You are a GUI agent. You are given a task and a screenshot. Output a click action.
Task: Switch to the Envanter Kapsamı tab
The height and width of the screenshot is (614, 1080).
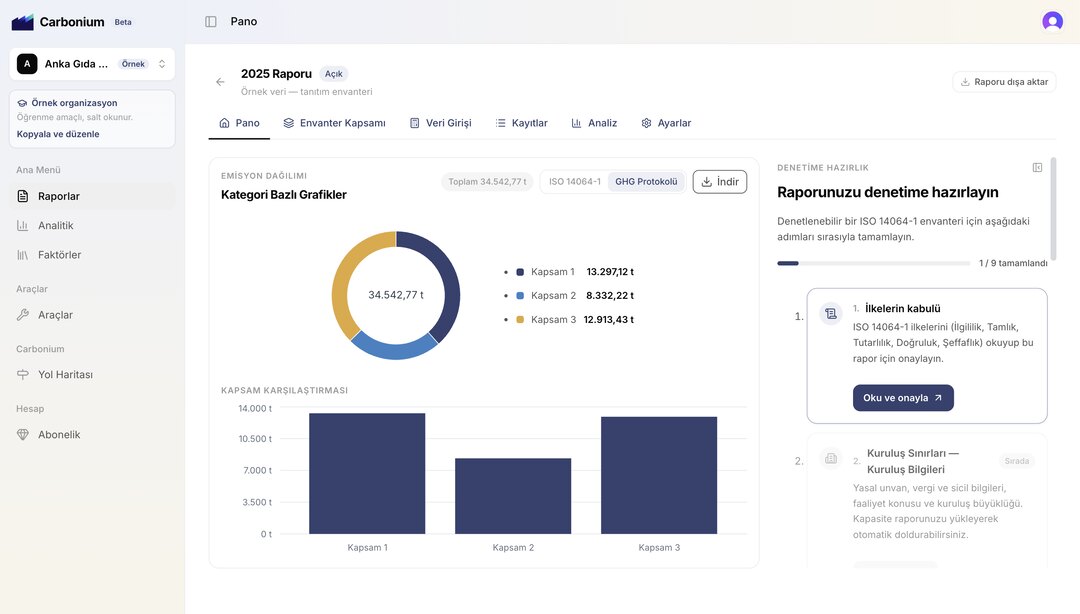coord(334,123)
